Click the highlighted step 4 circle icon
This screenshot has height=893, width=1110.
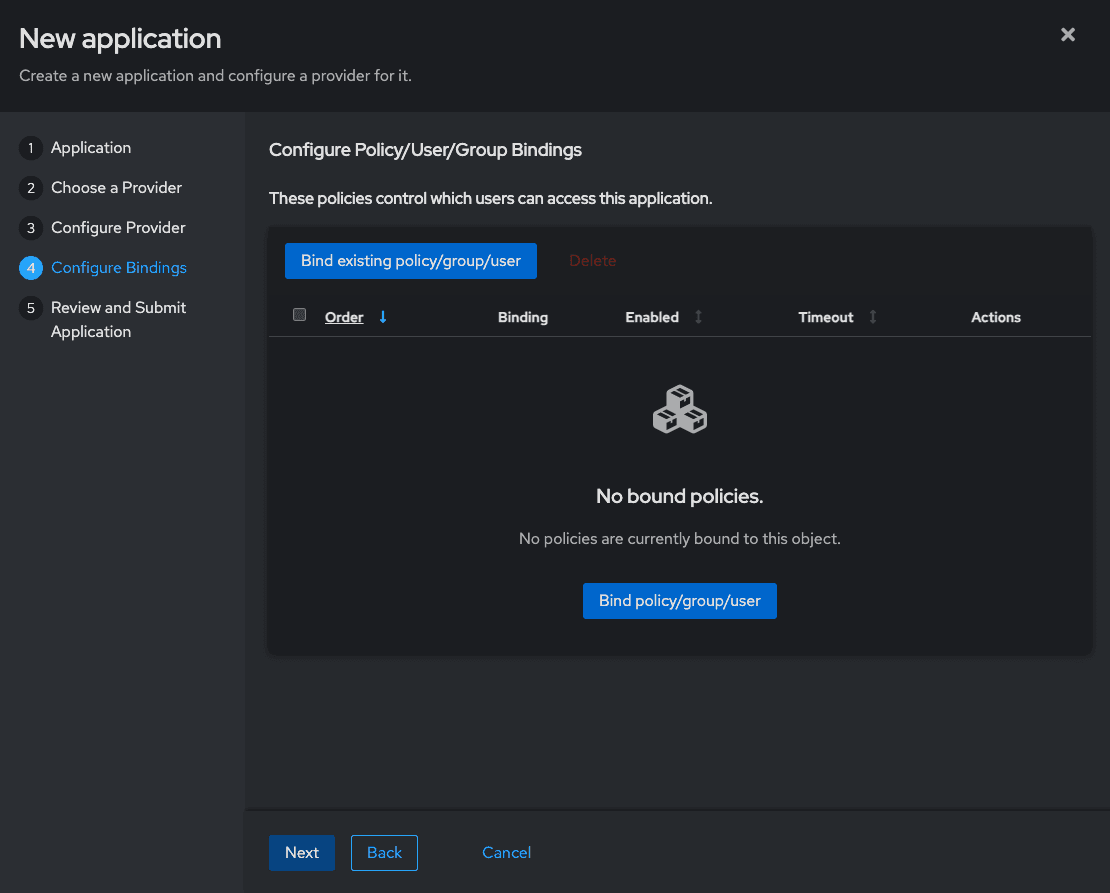pos(30,267)
